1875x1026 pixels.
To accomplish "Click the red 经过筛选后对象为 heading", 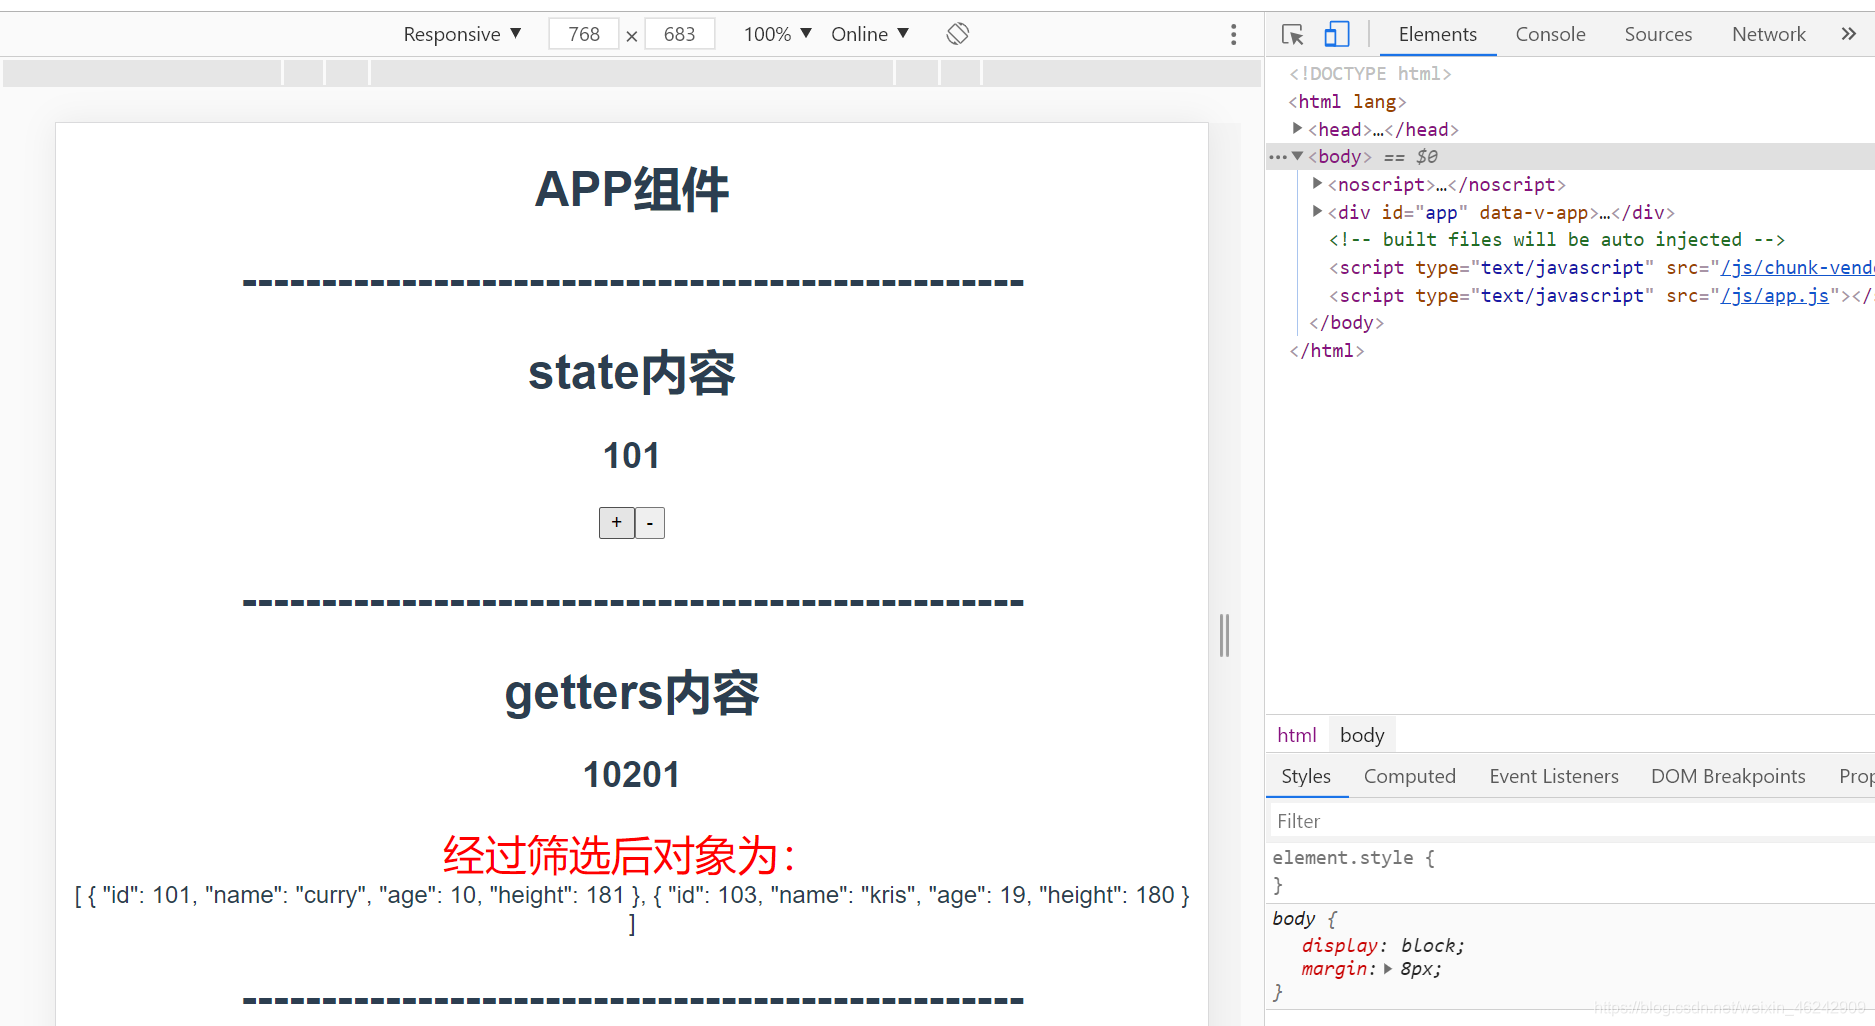I will (619, 855).
